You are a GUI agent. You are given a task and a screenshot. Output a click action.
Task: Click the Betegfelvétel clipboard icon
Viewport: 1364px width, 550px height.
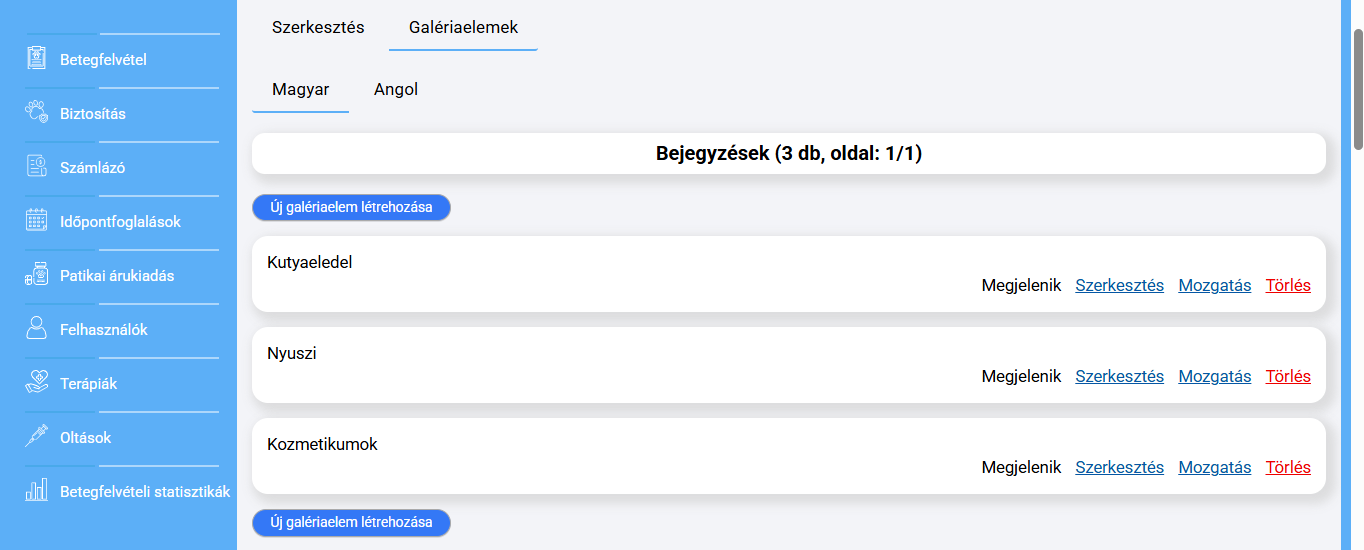(x=37, y=58)
